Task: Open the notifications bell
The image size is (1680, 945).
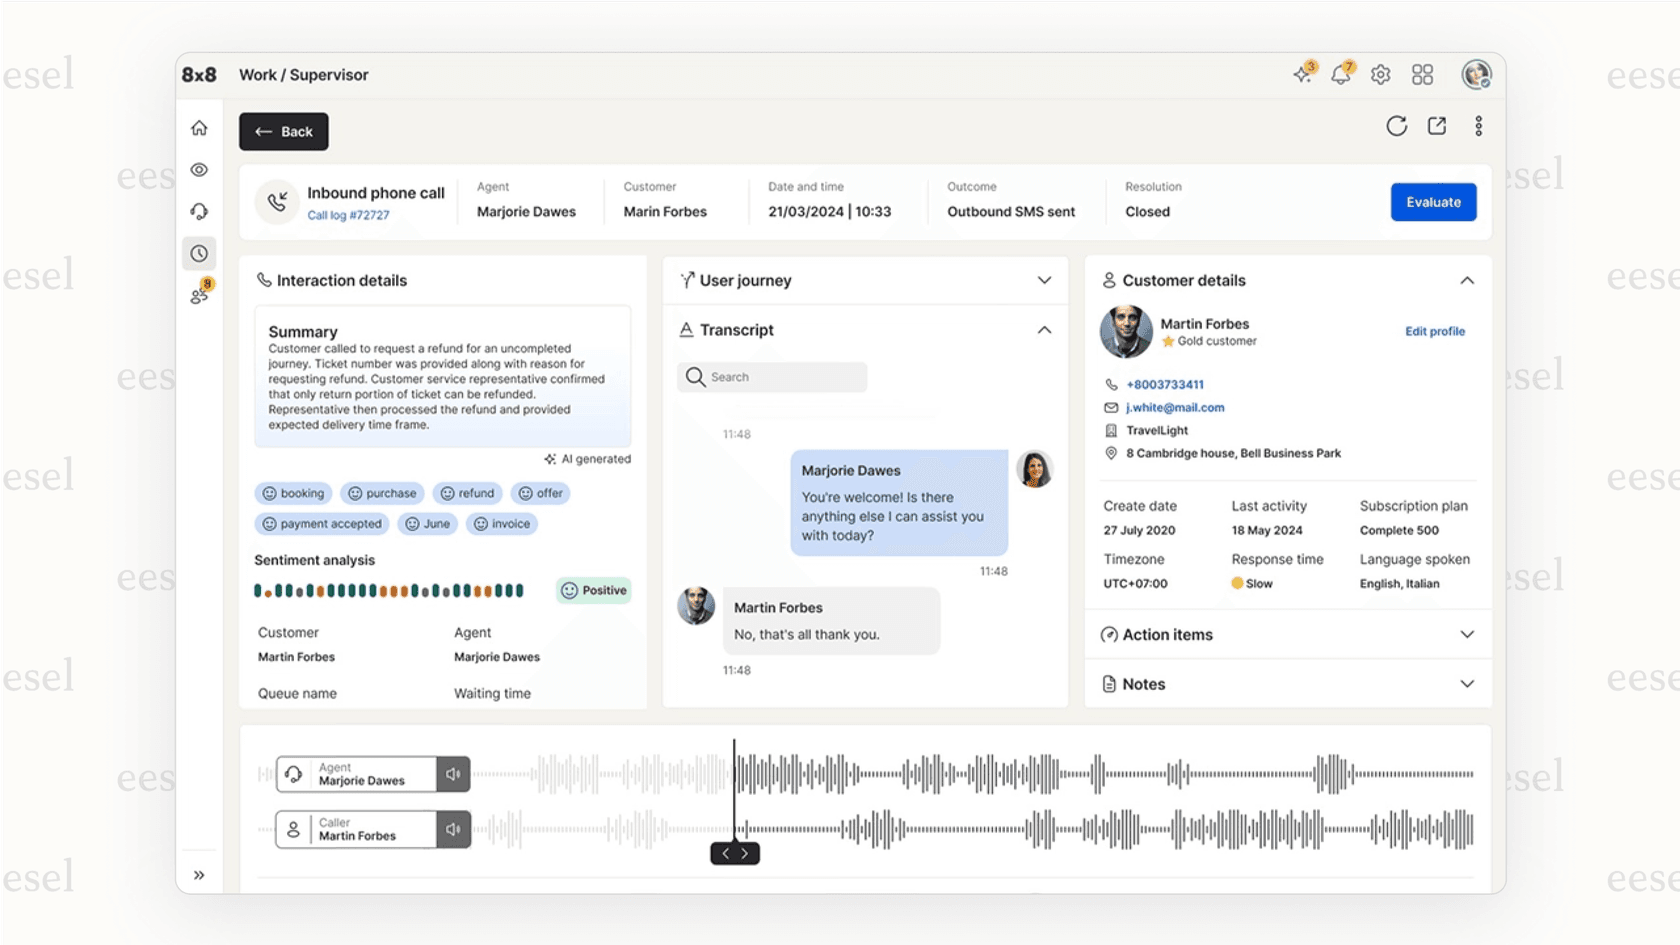Action: [1340, 74]
